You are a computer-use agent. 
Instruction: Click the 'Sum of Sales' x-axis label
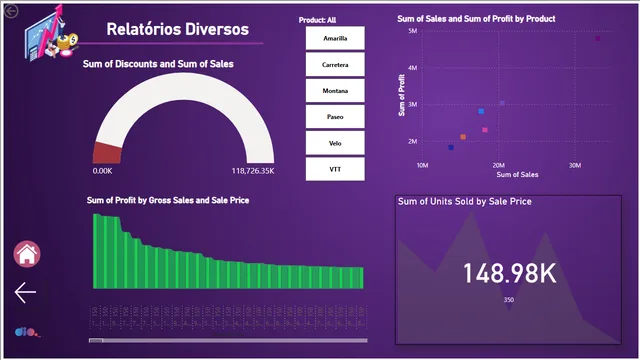pyautogui.click(x=517, y=175)
